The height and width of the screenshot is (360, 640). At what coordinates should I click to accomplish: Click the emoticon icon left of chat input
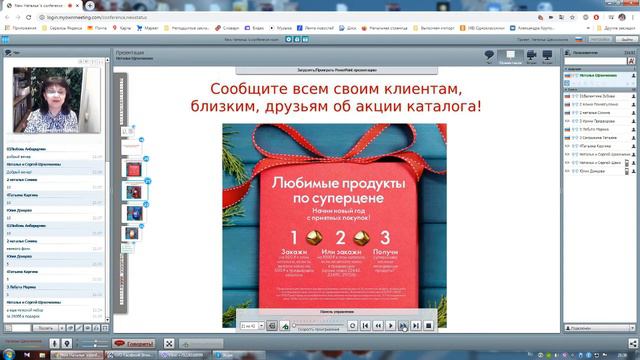(x=8, y=328)
